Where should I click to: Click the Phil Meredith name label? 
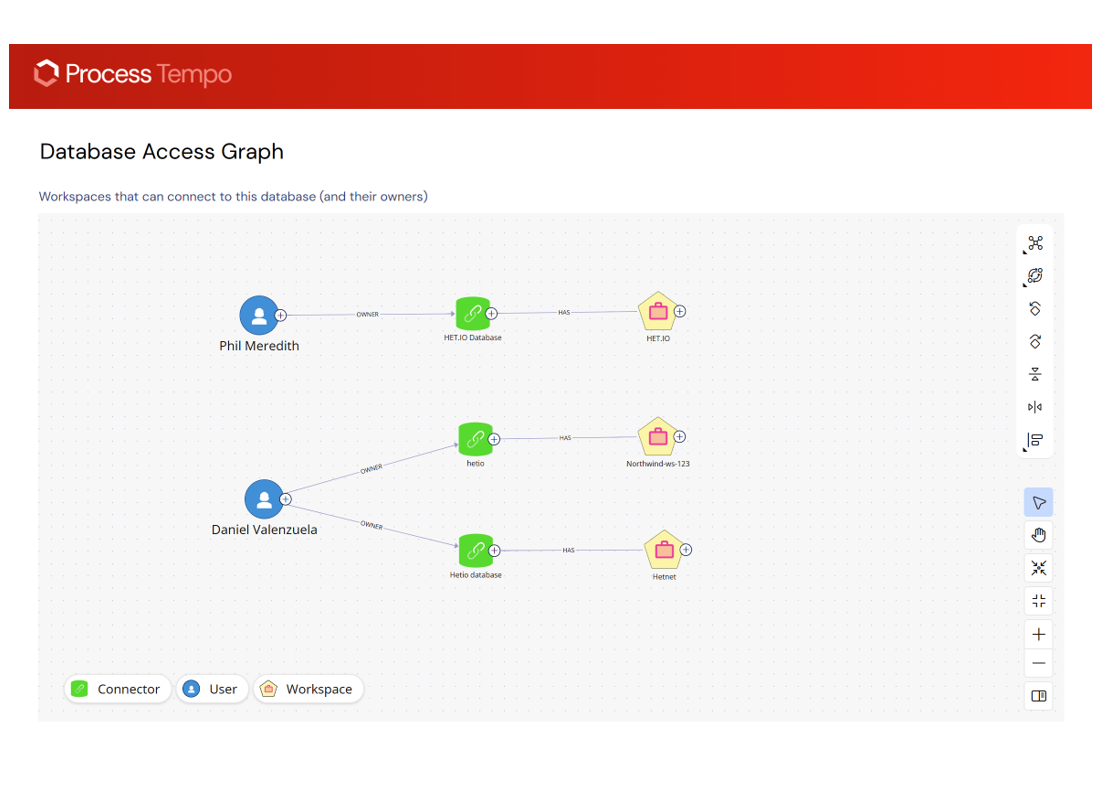click(259, 346)
